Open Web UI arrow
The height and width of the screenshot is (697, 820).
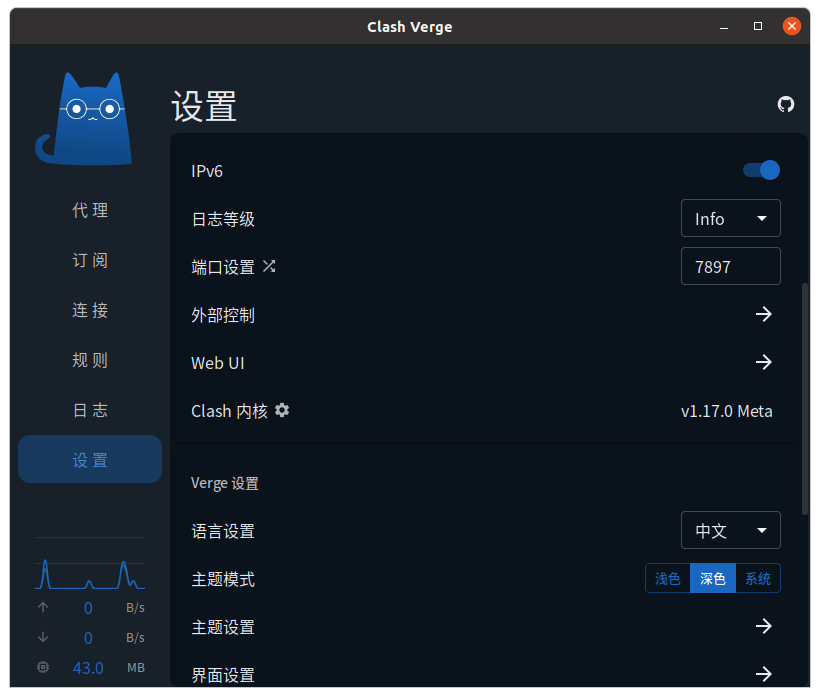(x=763, y=362)
